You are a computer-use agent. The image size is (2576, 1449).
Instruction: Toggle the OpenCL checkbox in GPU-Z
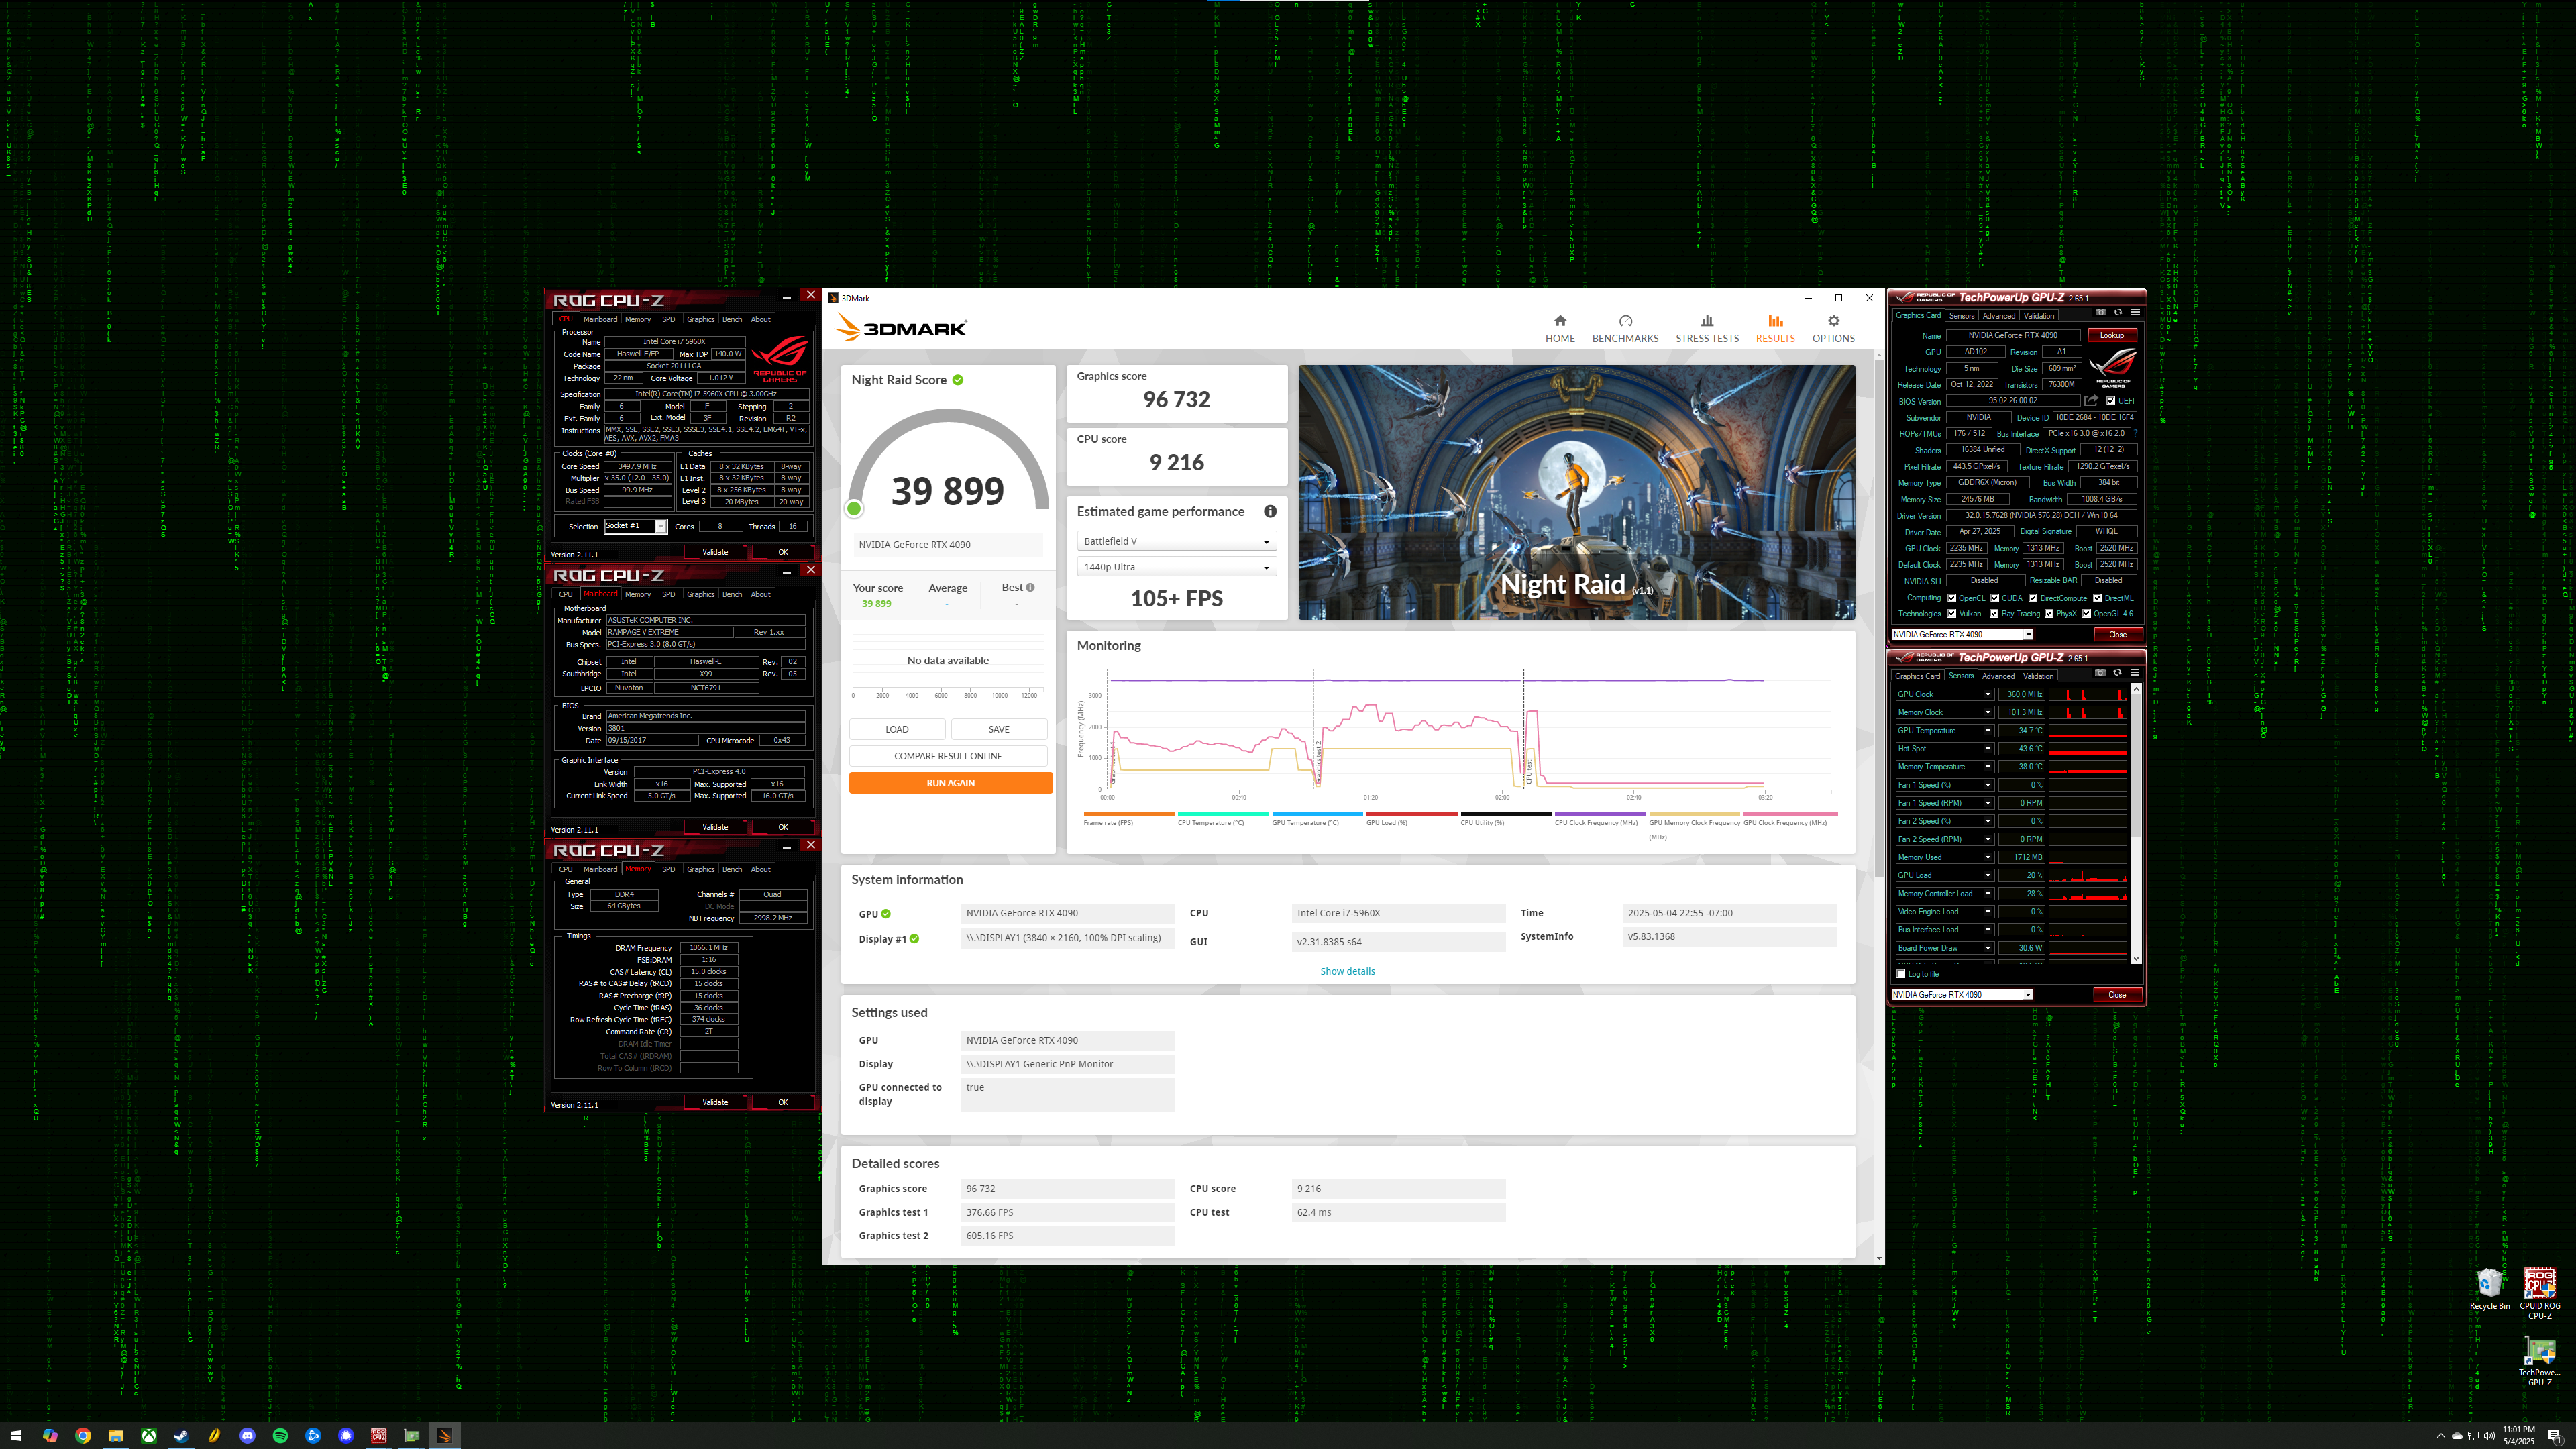pyautogui.click(x=1951, y=598)
